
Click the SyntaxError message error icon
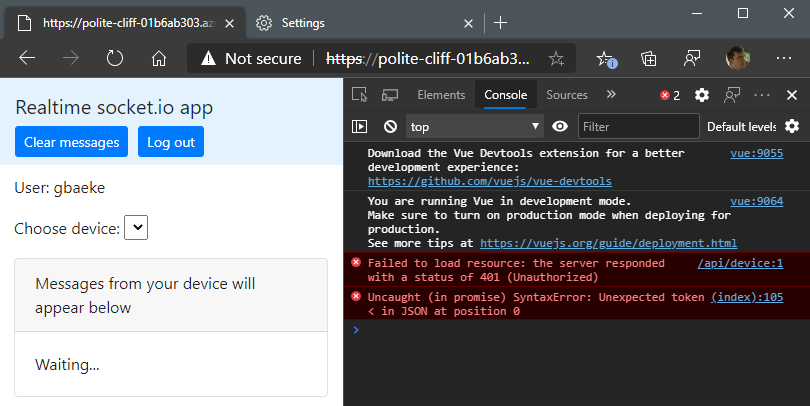(x=355, y=296)
